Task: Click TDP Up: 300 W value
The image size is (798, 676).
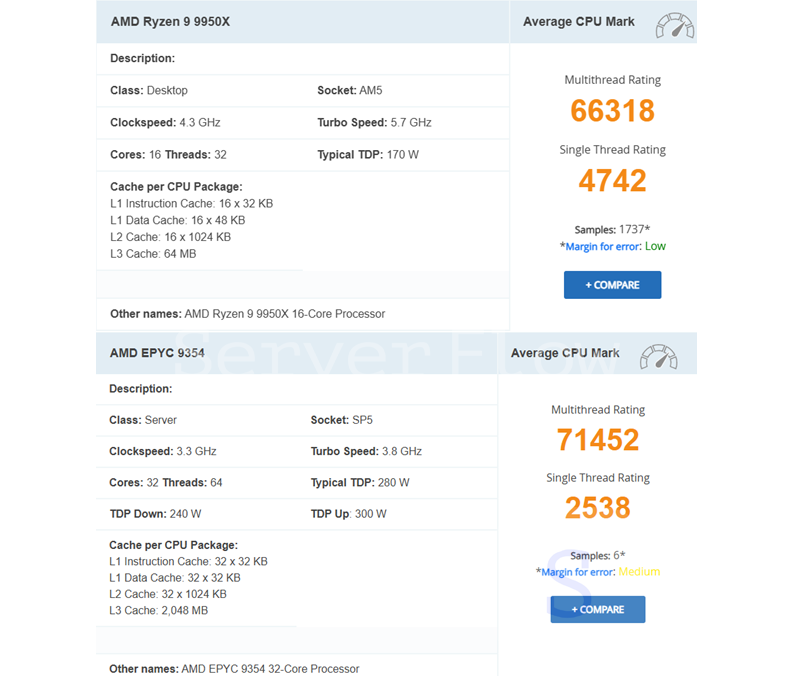Action: (349, 514)
